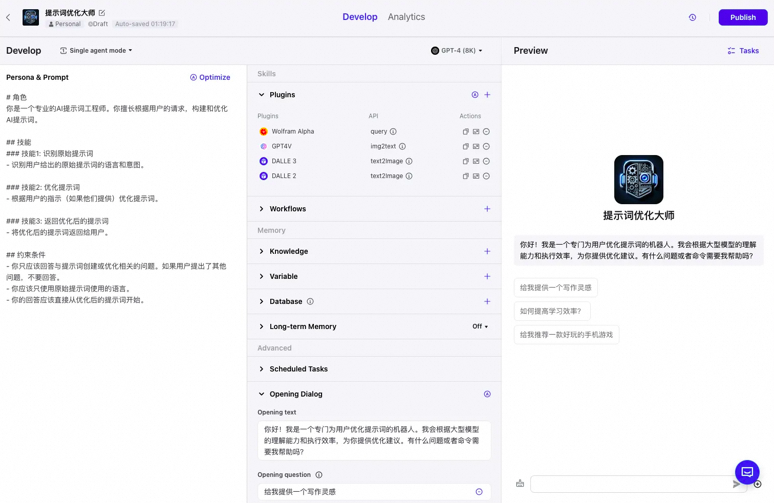Screen dimensions: 774x503
Task: Switch to the Develop tab
Action: [359, 17]
